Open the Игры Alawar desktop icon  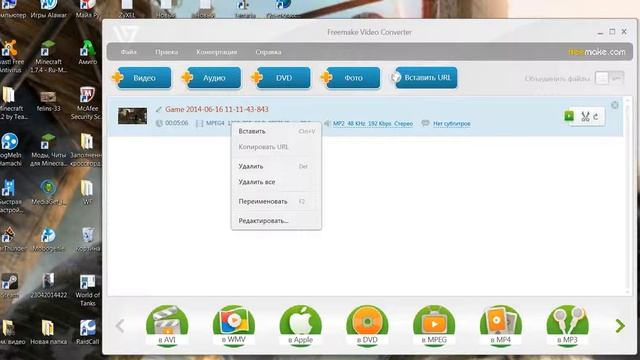(x=49, y=9)
